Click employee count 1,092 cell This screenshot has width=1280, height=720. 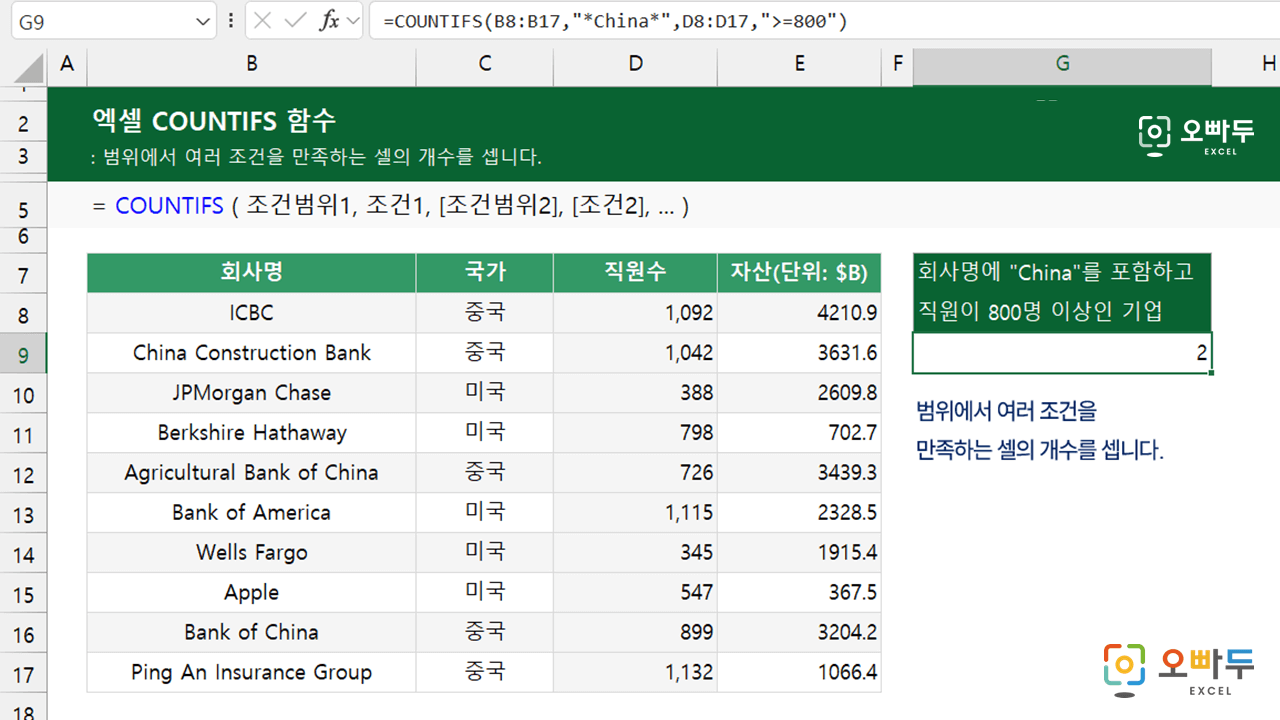[x=636, y=313]
